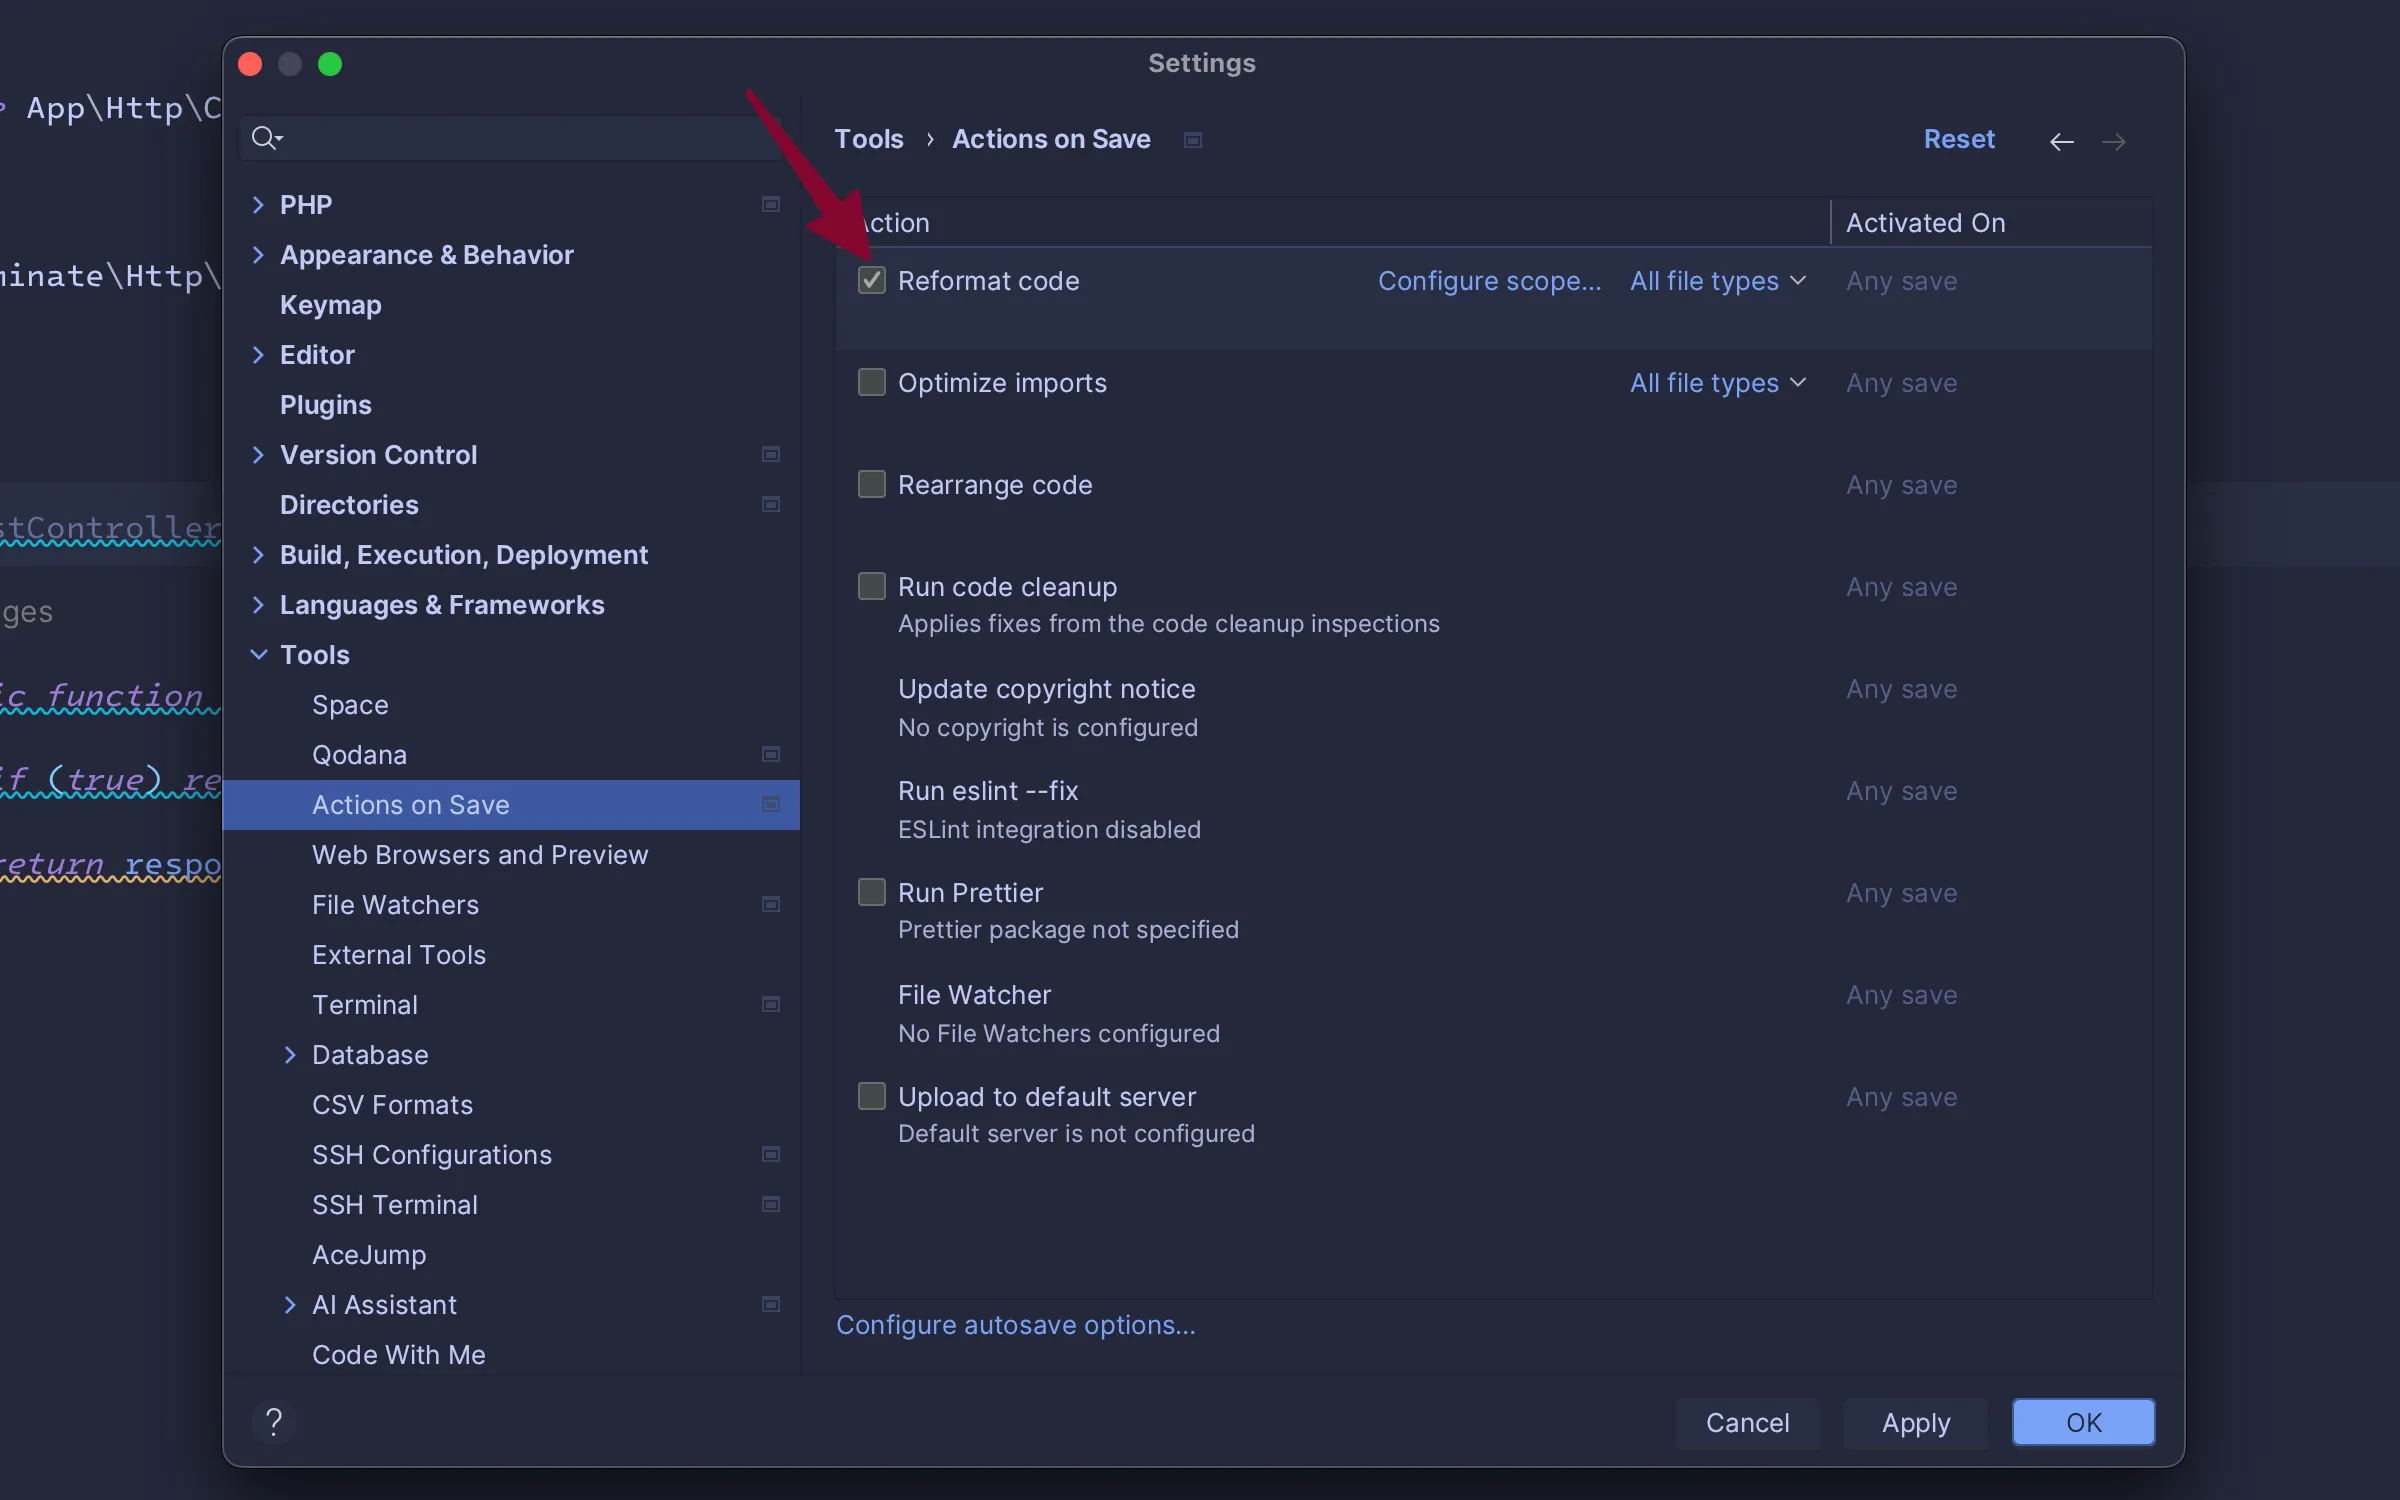Image resolution: width=2400 pixels, height=1500 pixels.
Task: Click the project icon on Terminal row
Action: pyautogui.click(x=771, y=1005)
